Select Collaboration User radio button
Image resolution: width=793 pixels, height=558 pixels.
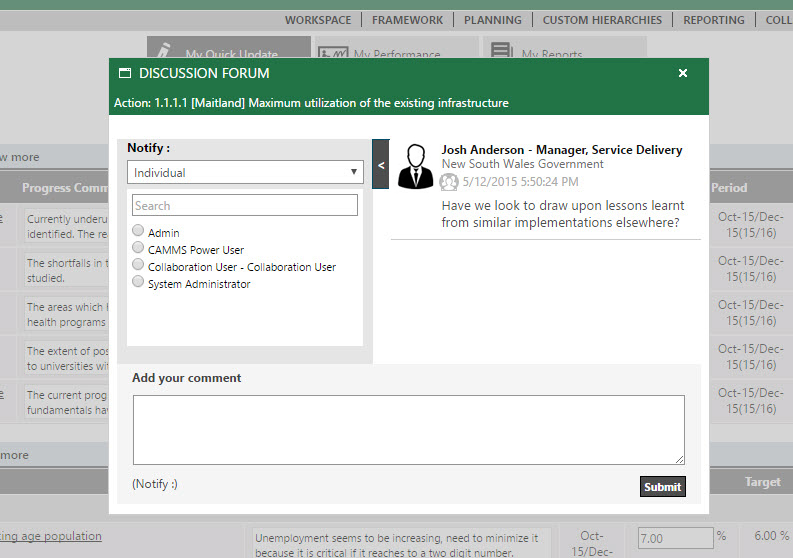(138, 265)
